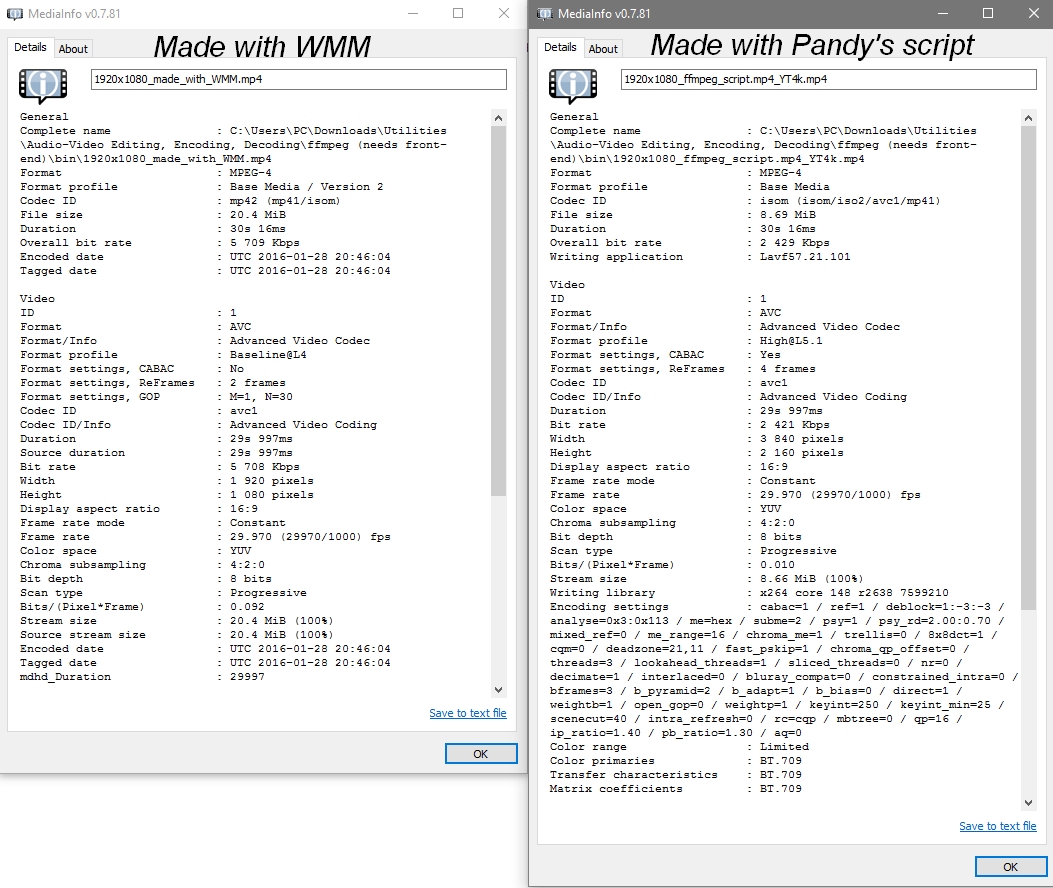Minimize the right MediaInfo window

(943, 13)
